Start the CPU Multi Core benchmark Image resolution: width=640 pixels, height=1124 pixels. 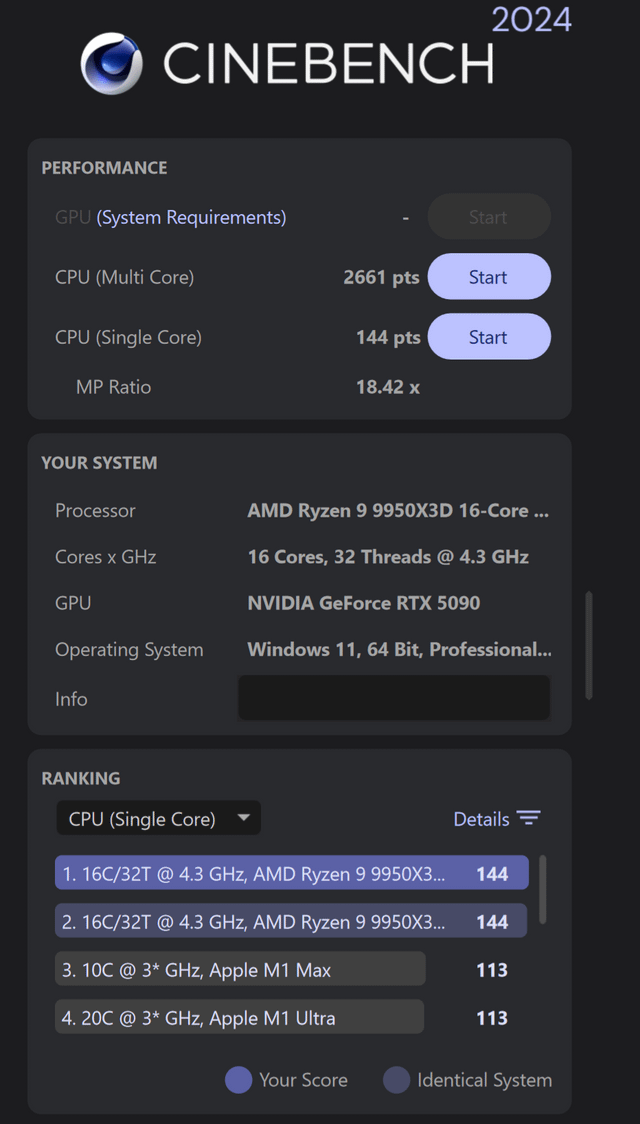tap(489, 277)
